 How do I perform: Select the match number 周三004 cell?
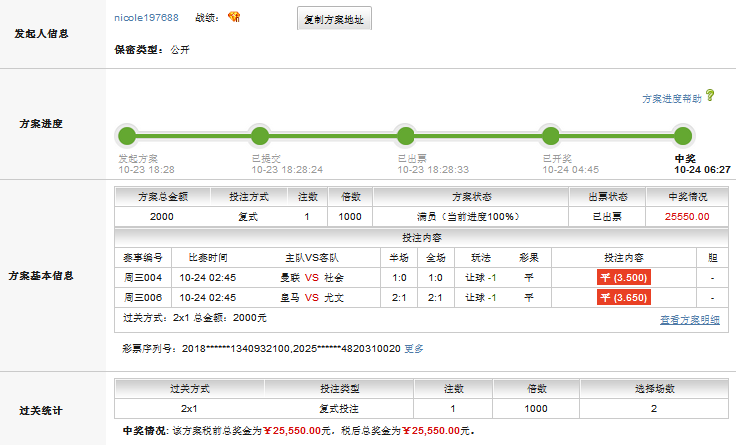pos(142,277)
